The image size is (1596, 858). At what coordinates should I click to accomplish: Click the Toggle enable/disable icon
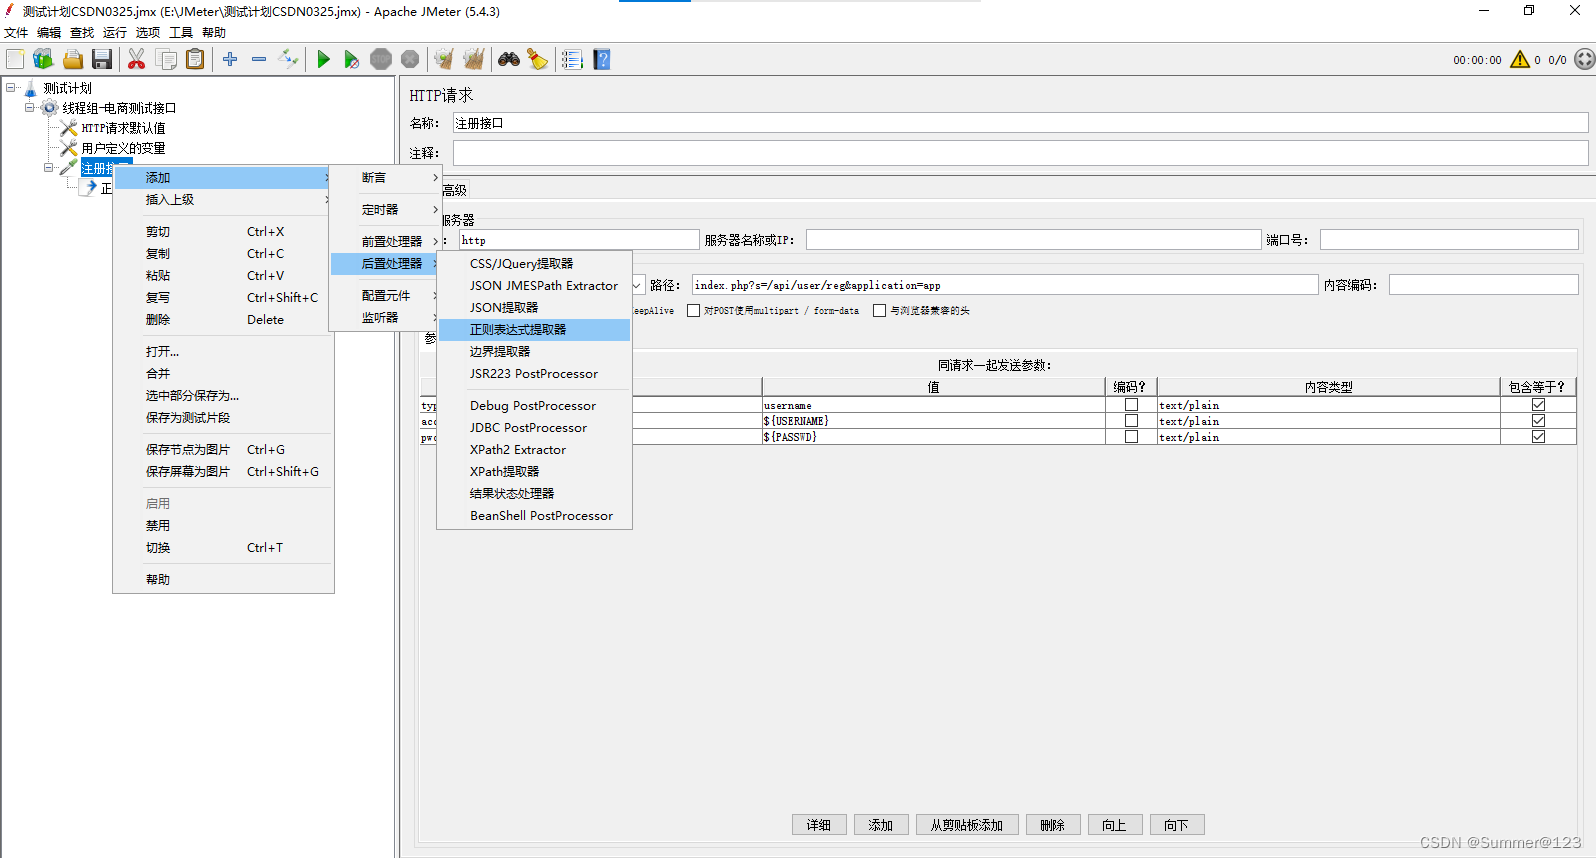coord(288,60)
